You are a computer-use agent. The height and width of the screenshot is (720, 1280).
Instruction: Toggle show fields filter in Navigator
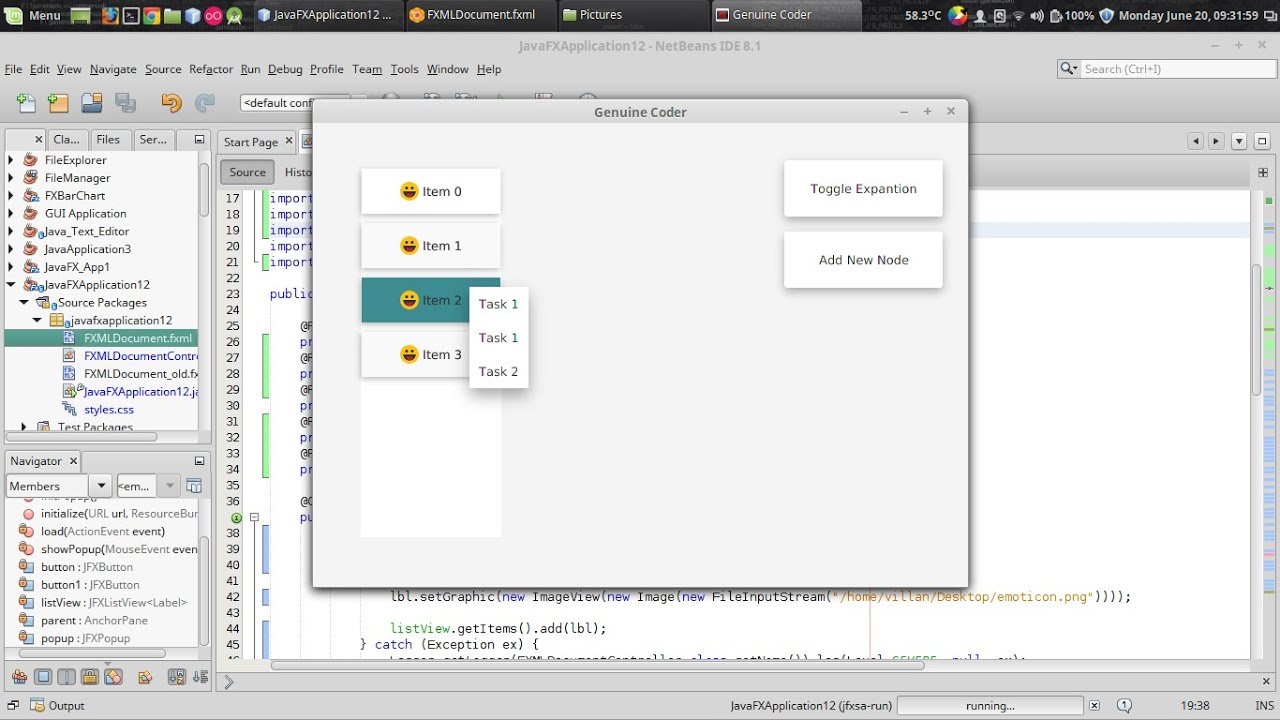coord(43,677)
